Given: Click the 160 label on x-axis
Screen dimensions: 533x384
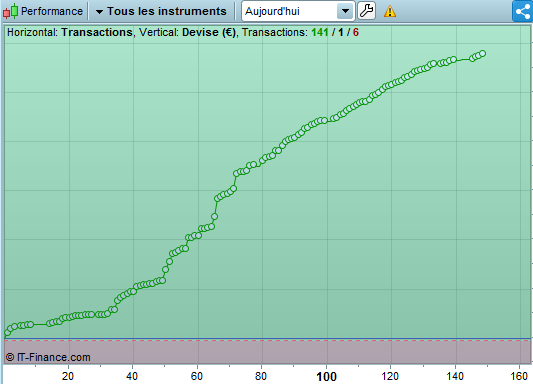Looking at the screenshot, I should tap(519, 376).
